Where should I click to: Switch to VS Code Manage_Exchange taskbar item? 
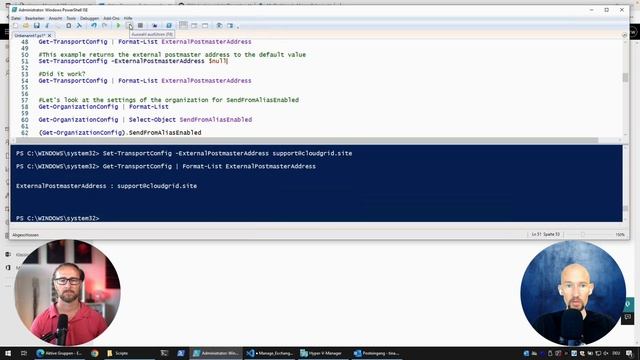[x=269, y=353]
